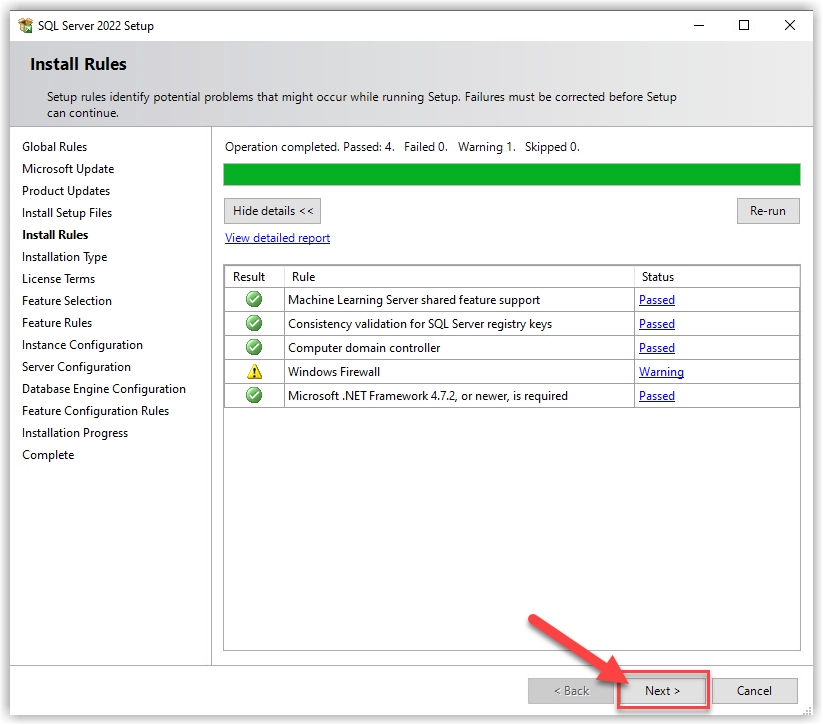
Task: Select Feature Configuration Rules step
Action: pos(96,411)
